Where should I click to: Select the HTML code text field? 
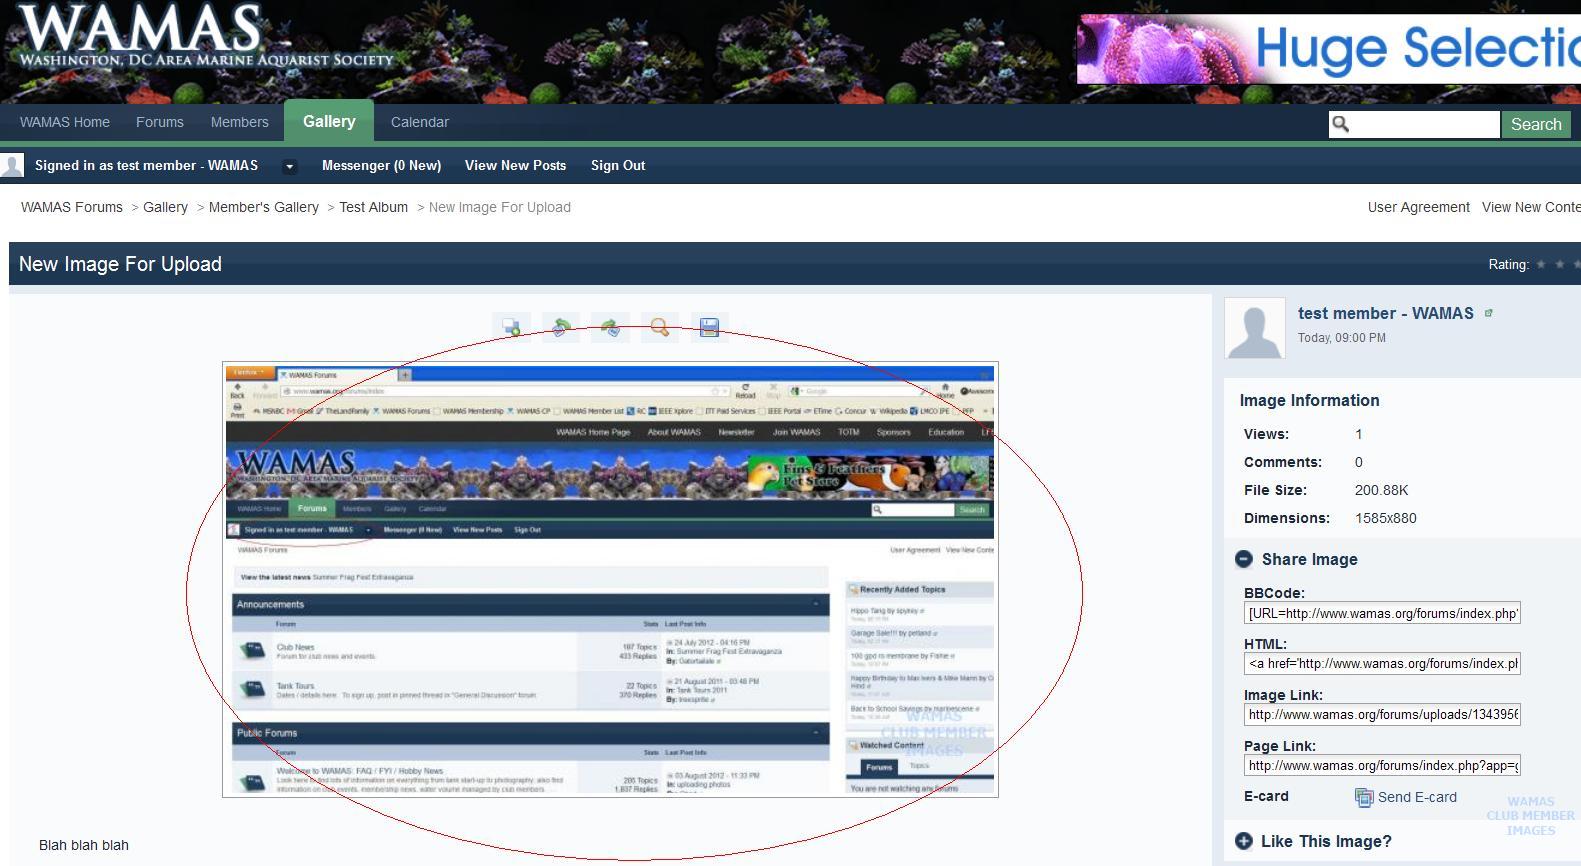[1382, 663]
